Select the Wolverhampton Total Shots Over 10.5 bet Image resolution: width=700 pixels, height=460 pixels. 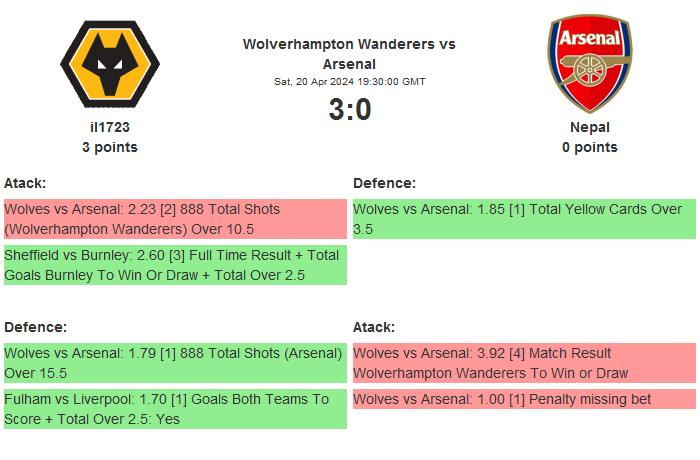pyautogui.click(x=175, y=219)
